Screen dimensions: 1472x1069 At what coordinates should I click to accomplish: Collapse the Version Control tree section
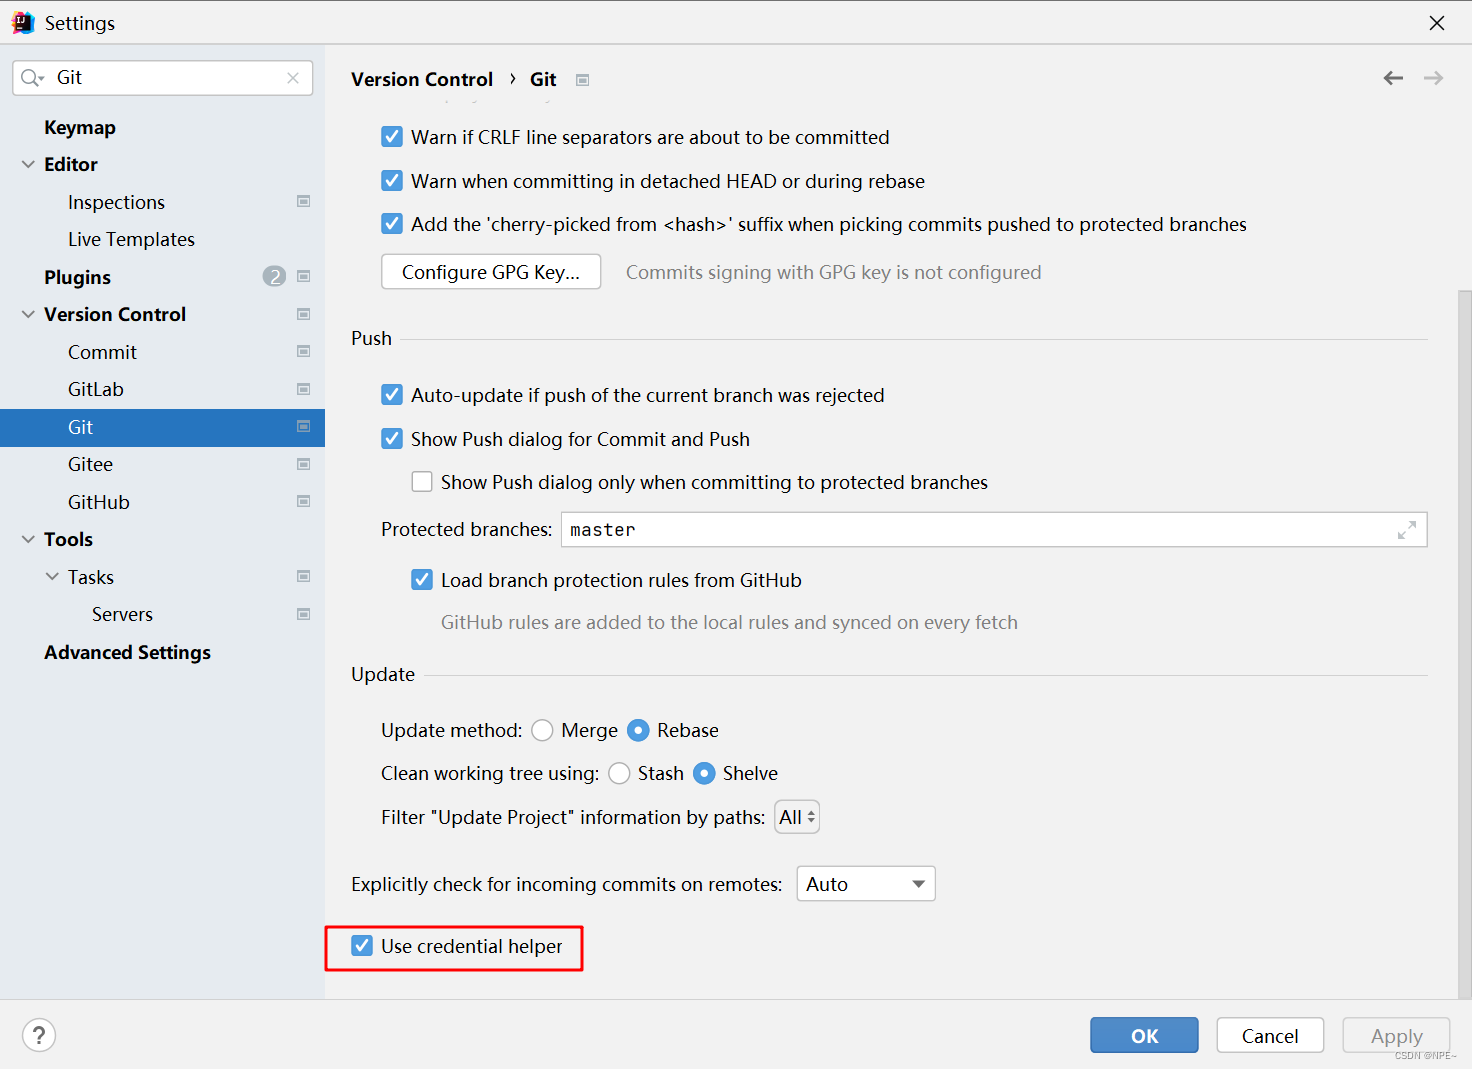28,314
